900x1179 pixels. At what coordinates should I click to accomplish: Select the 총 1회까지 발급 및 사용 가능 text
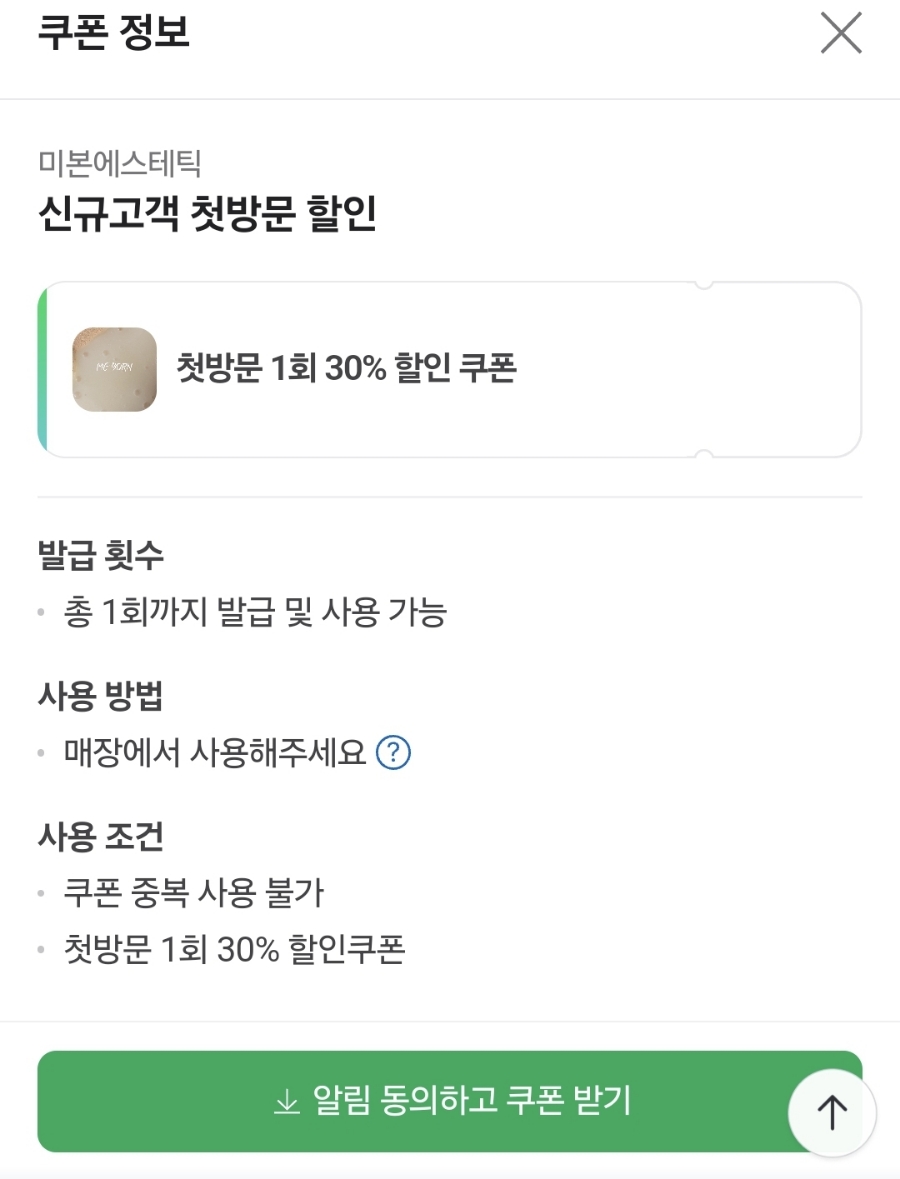point(255,612)
